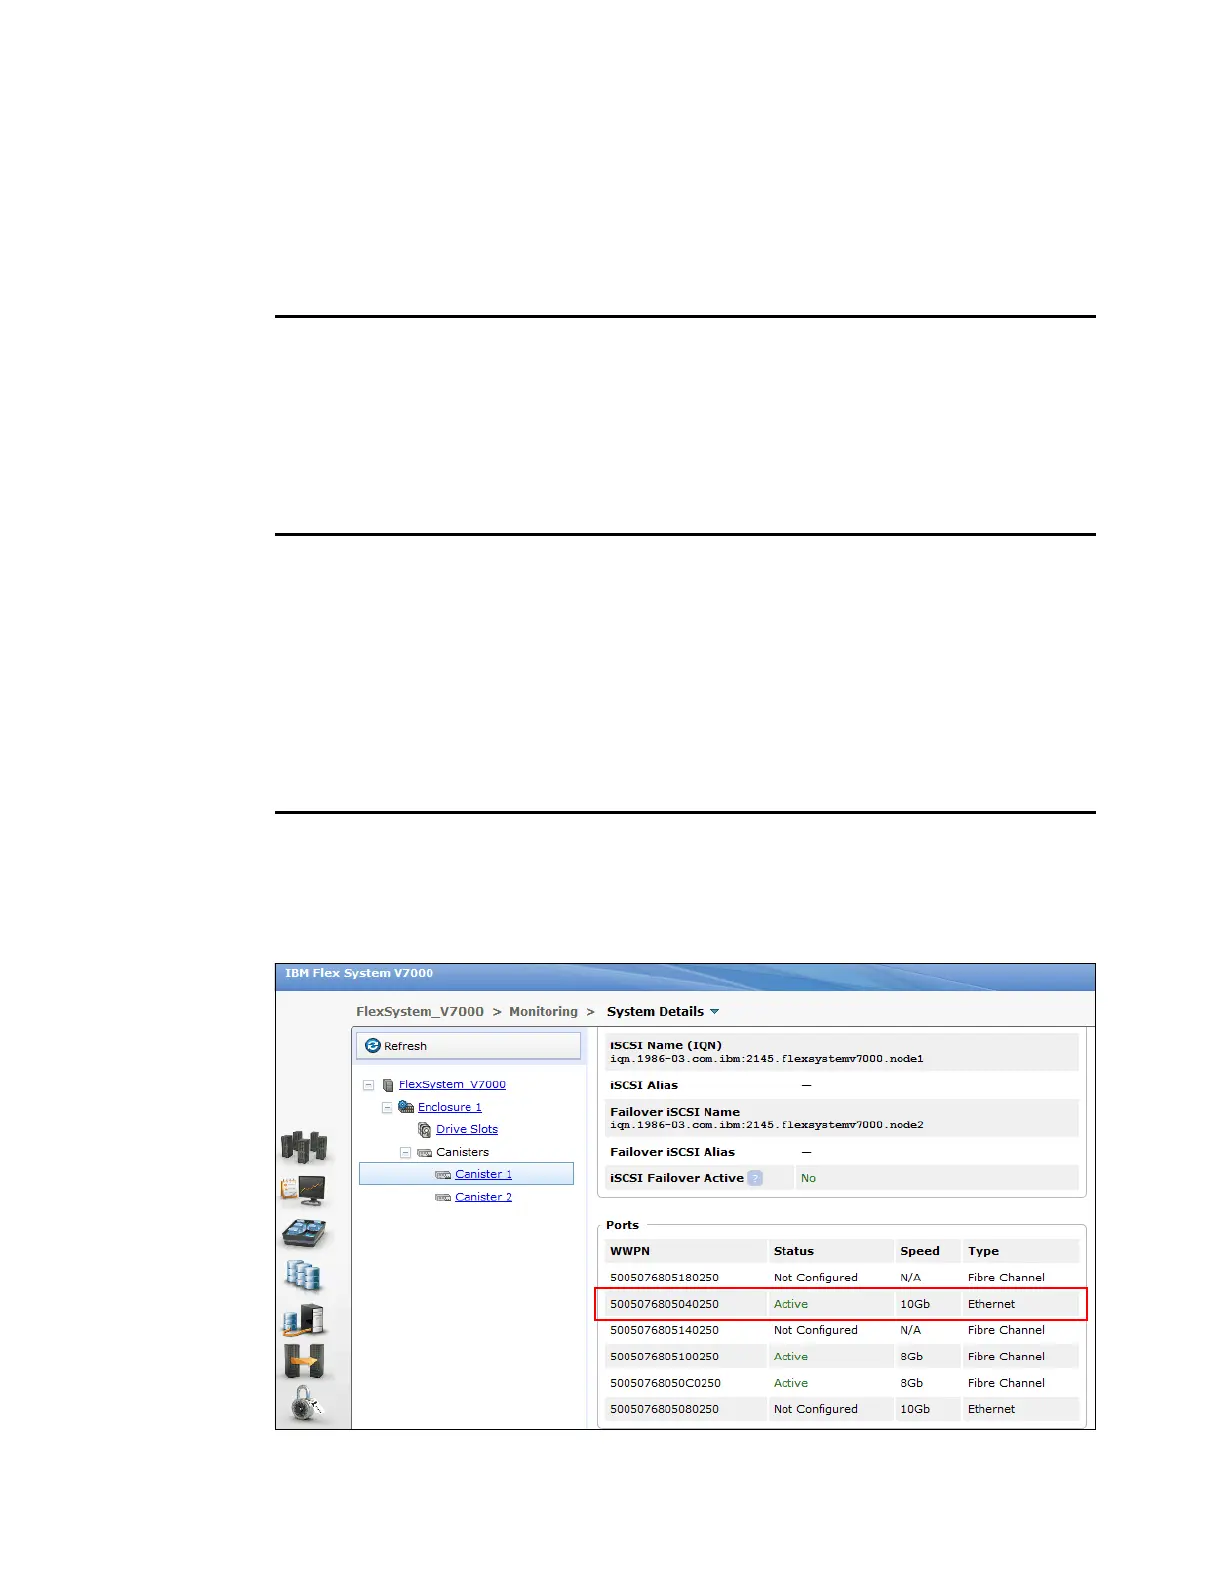
Task: Click the iSCSI Name (IQN) node1 value
Action: (x=767, y=1059)
